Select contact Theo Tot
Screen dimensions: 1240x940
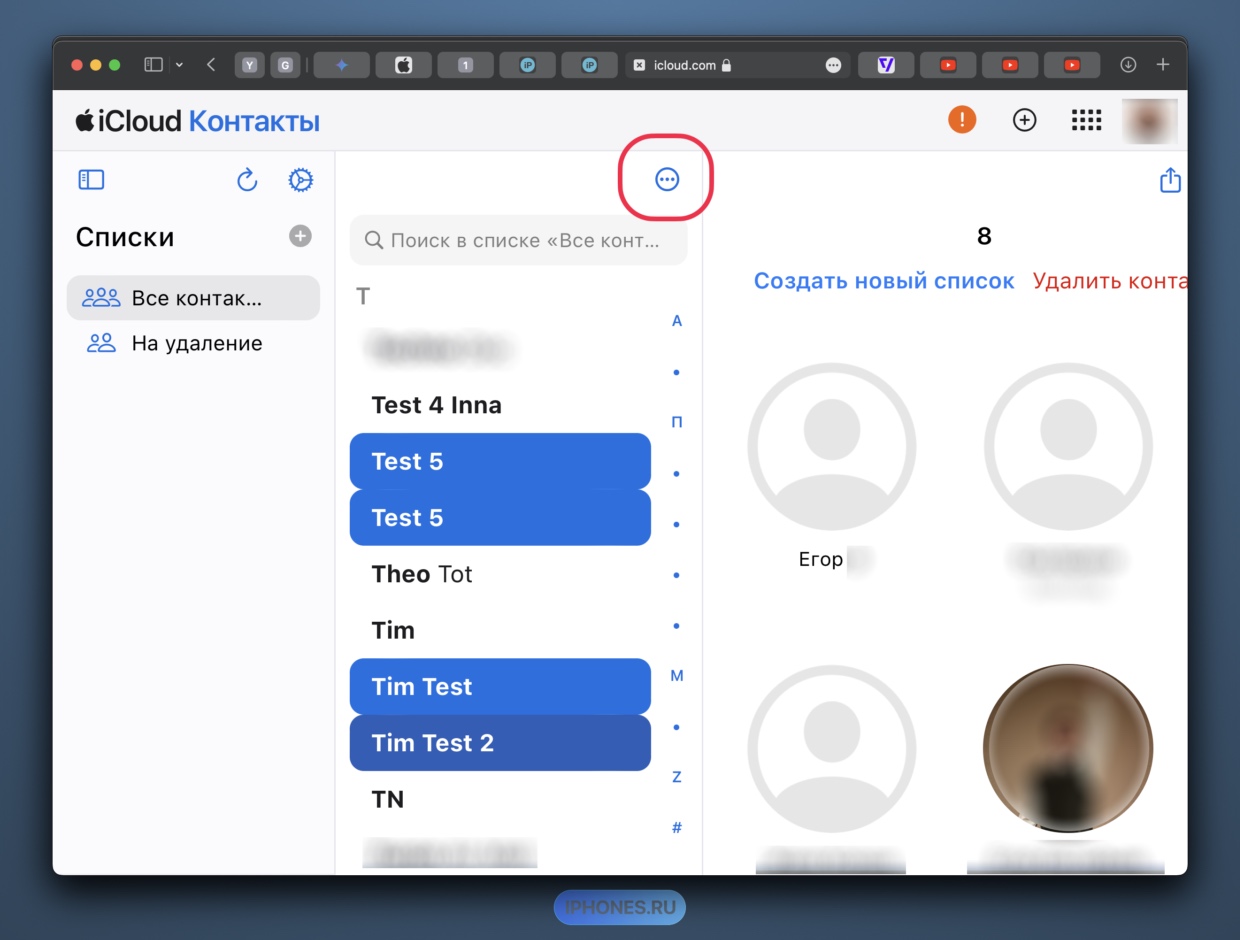pos(500,574)
